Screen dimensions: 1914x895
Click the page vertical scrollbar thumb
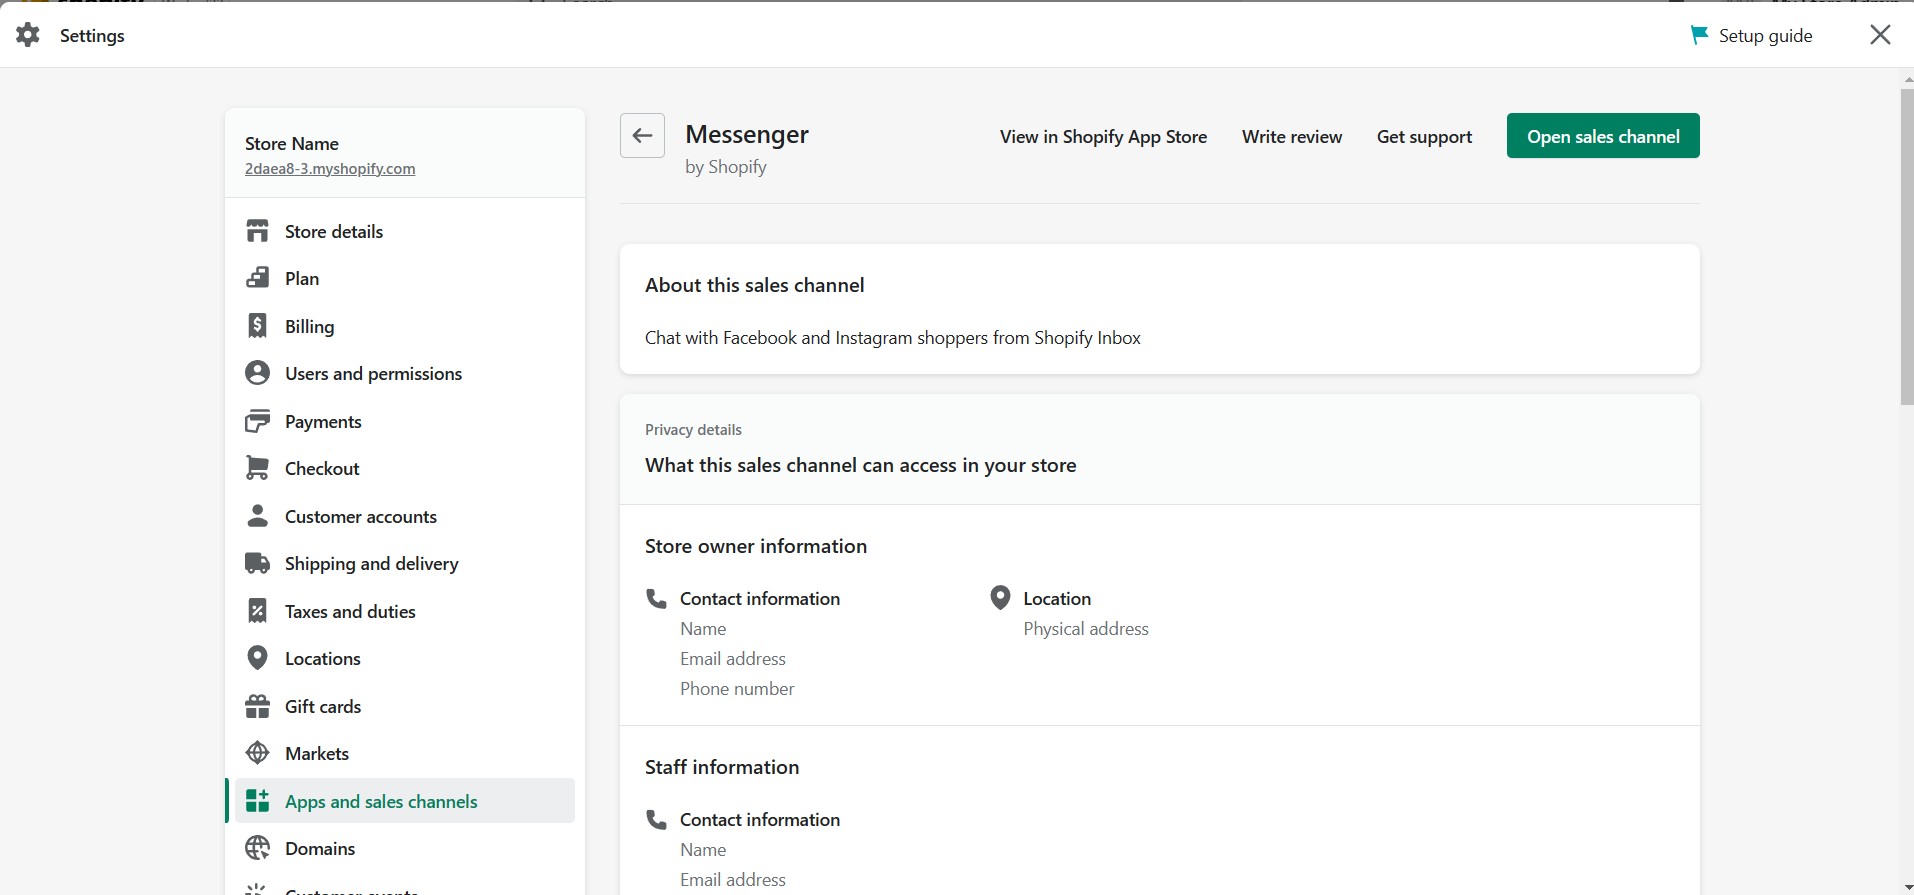(x=1906, y=246)
